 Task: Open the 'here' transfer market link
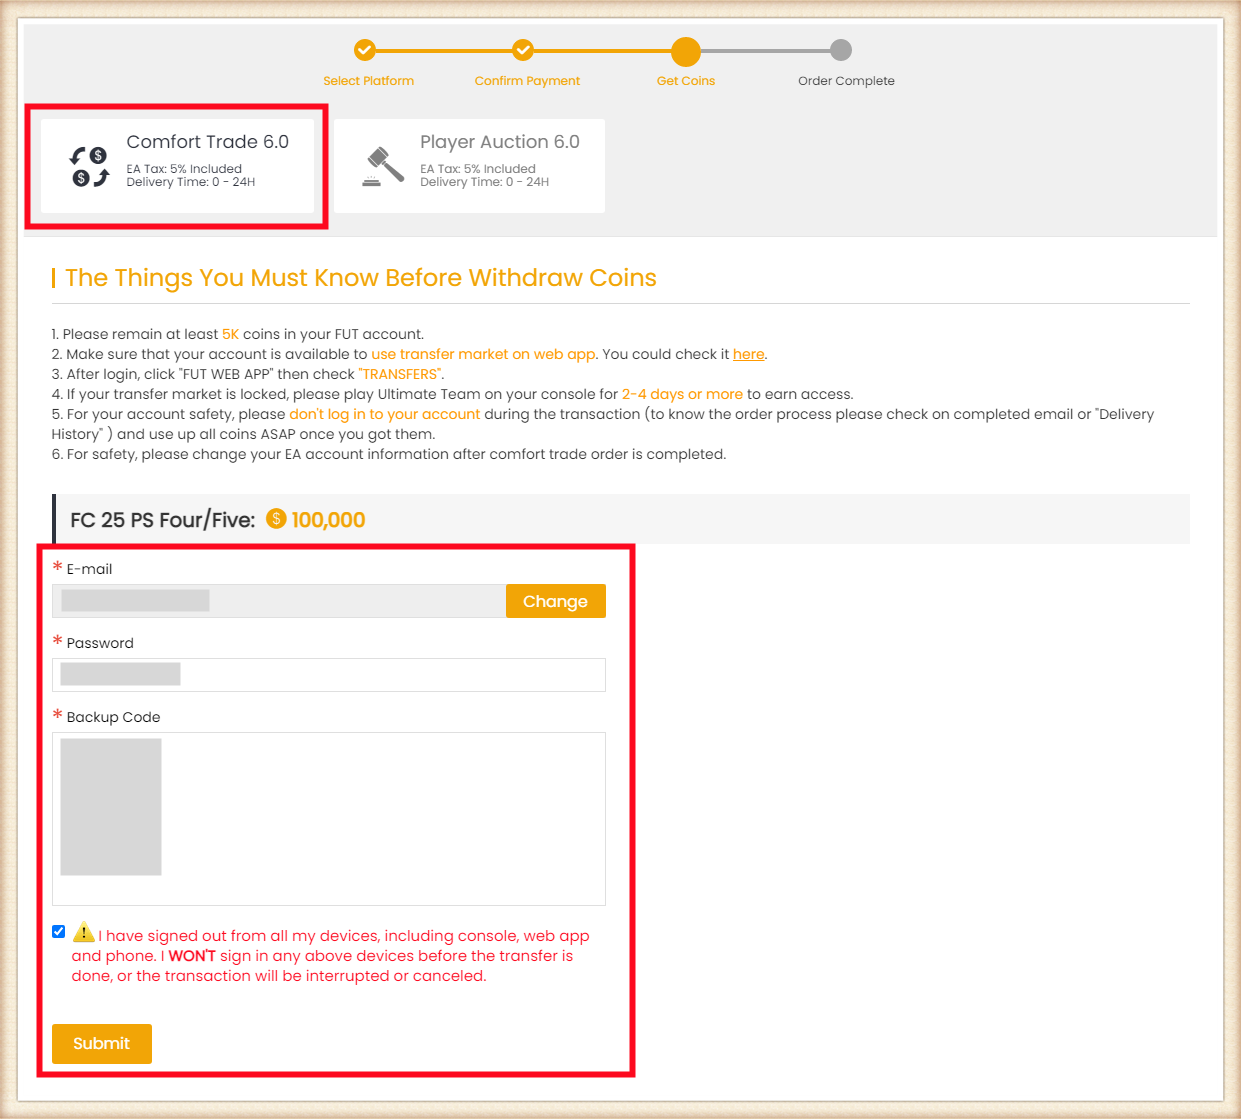click(x=748, y=354)
